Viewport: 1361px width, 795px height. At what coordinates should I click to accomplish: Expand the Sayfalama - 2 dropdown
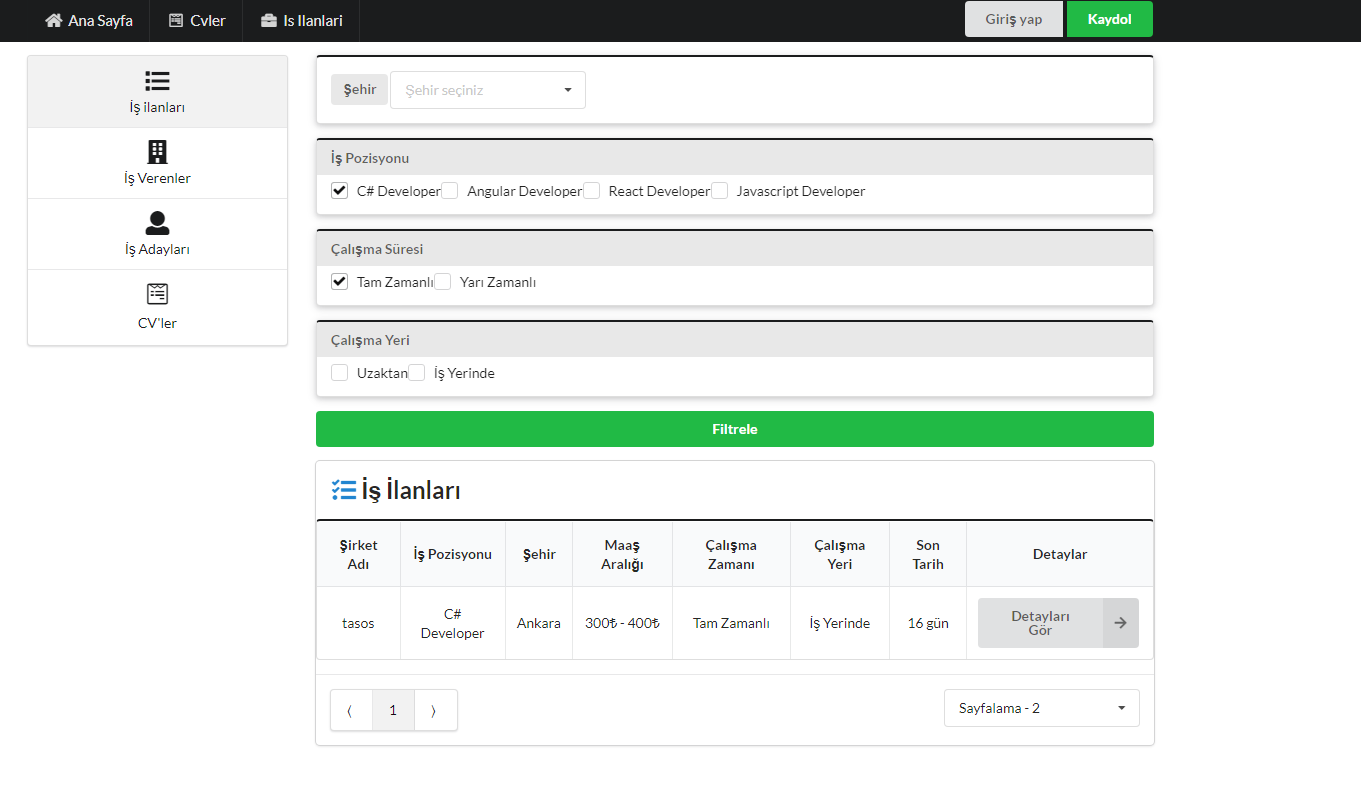1041,707
